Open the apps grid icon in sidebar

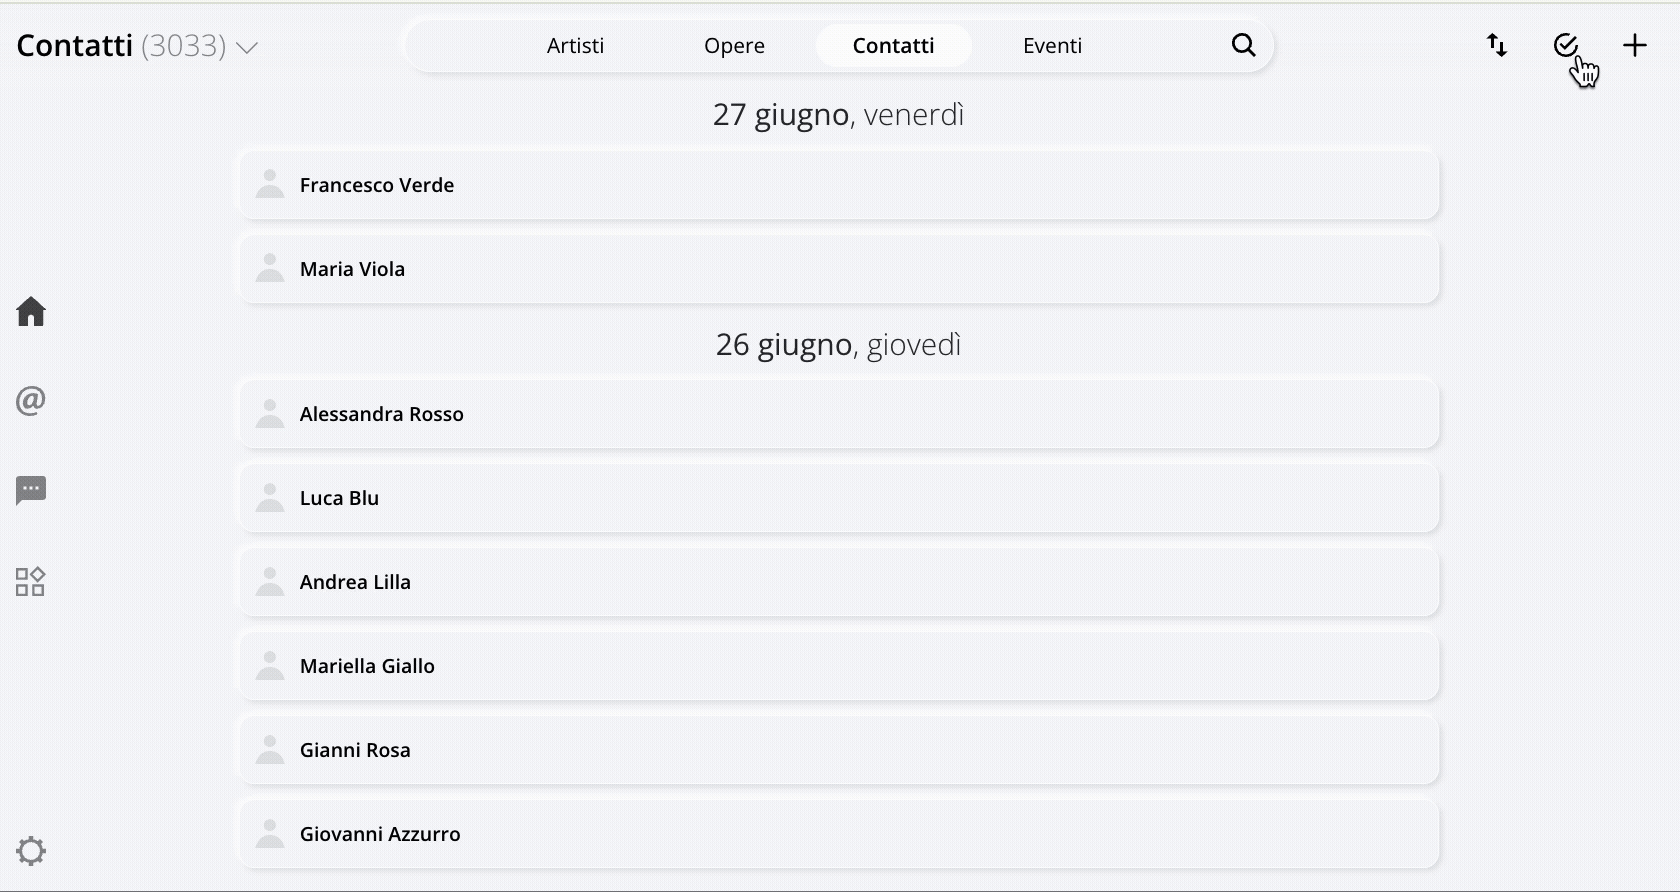[x=31, y=581]
